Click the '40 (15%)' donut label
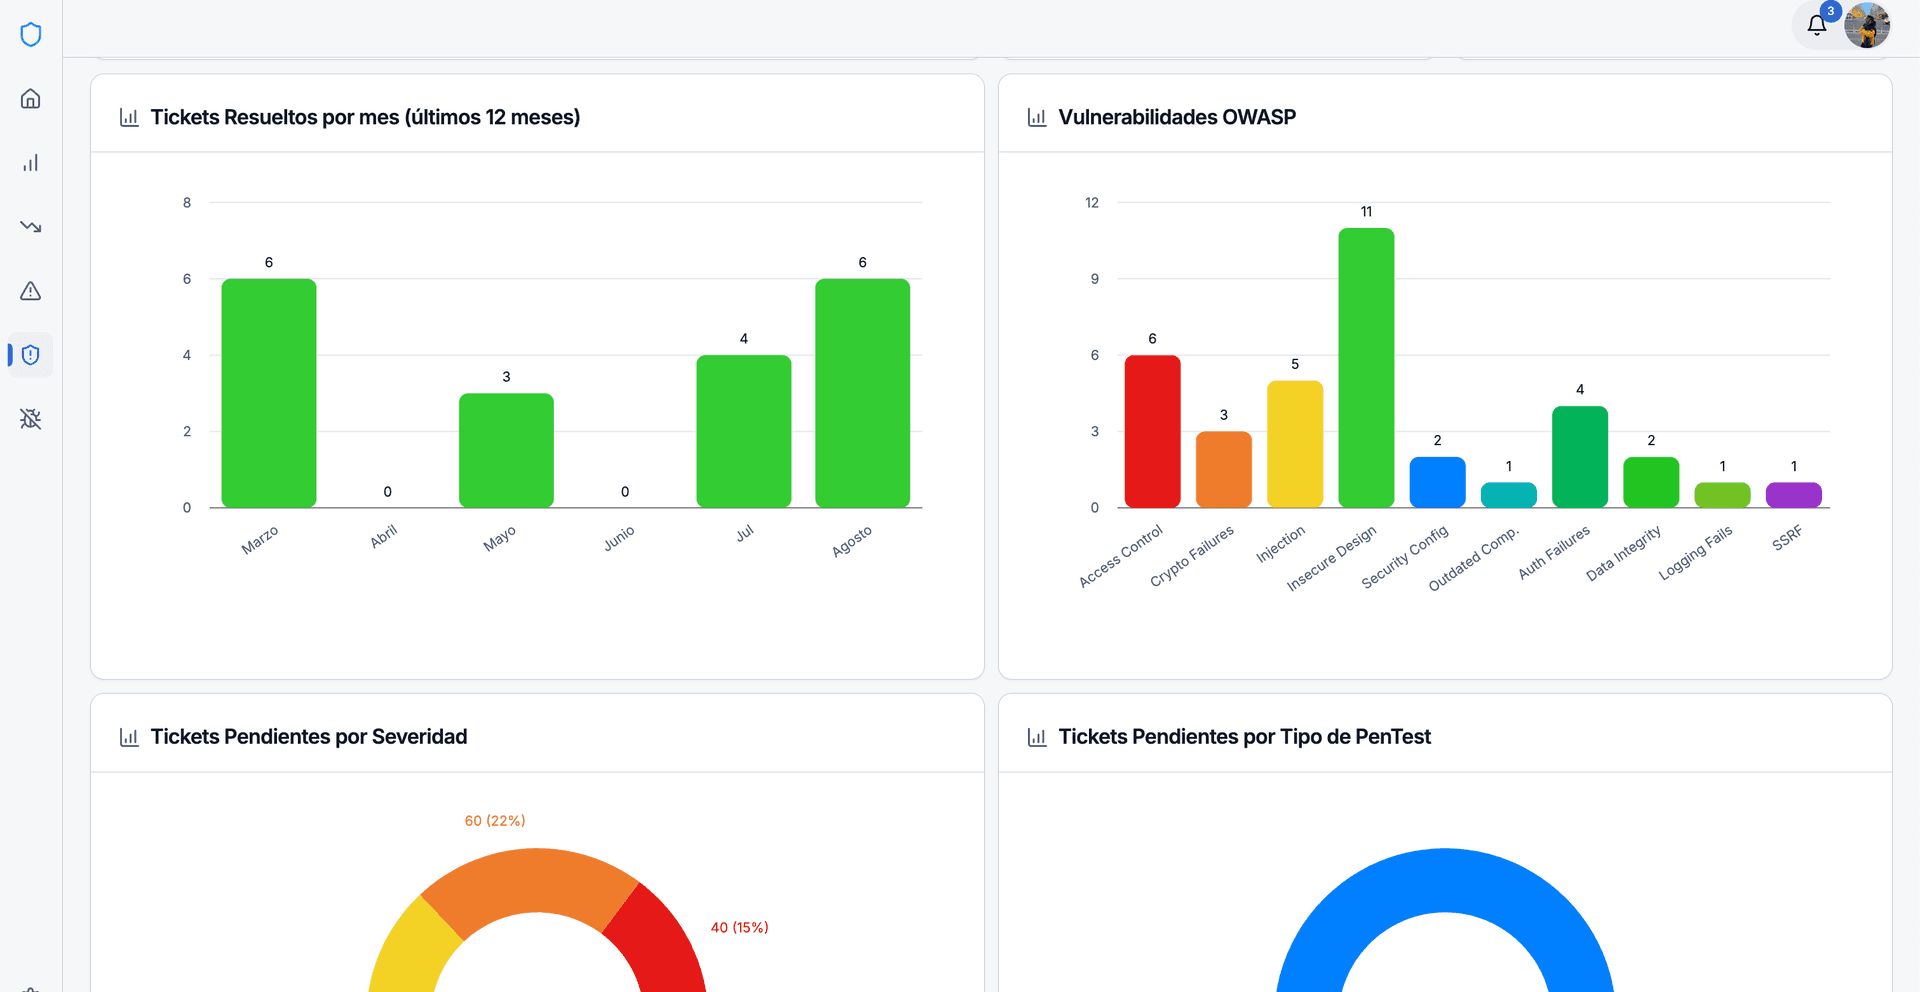The height and width of the screenshot is (992, 1920). pyautogui.click(x=740, y=928)
